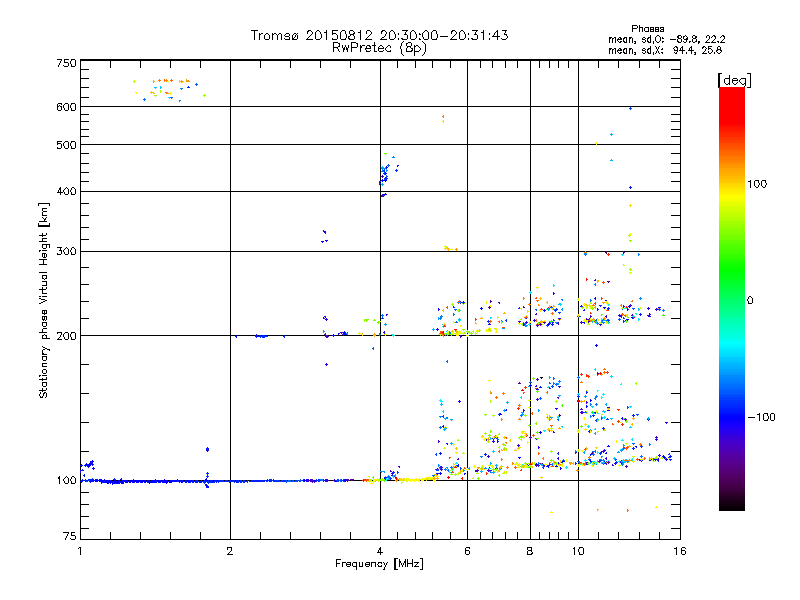Select the 'mean, sd,X: 94.4, 25.8' line
This screenshot has width=800, height=600.
(x=665, y=50)
